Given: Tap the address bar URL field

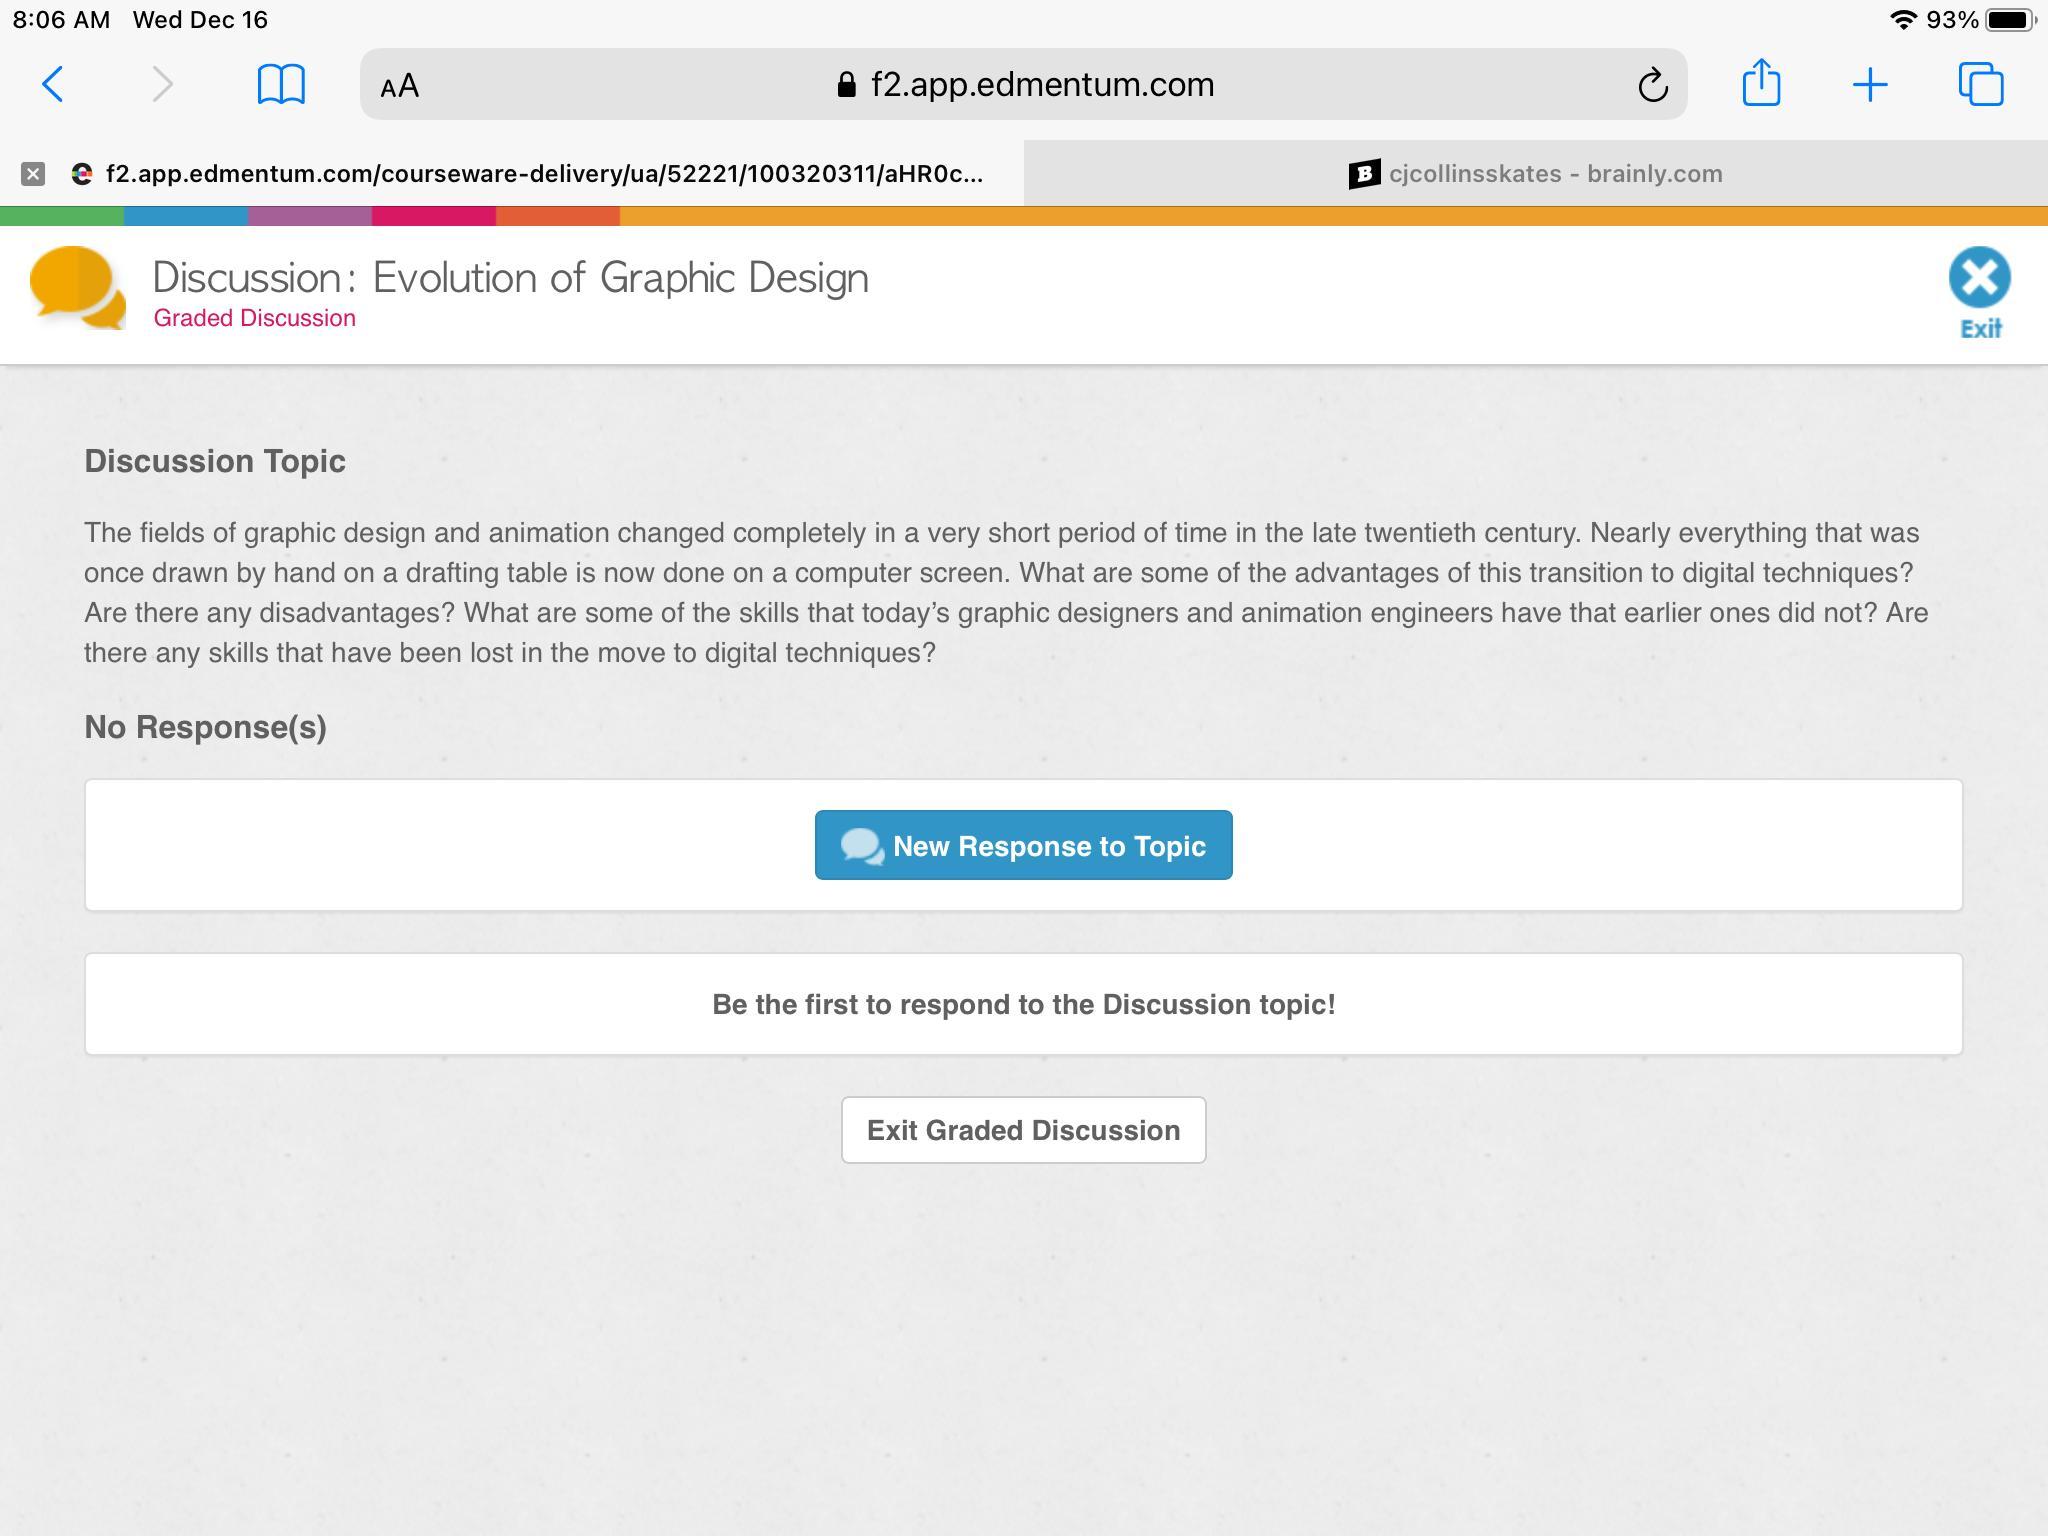Looking at the screenshot, I should (1040, 85).
